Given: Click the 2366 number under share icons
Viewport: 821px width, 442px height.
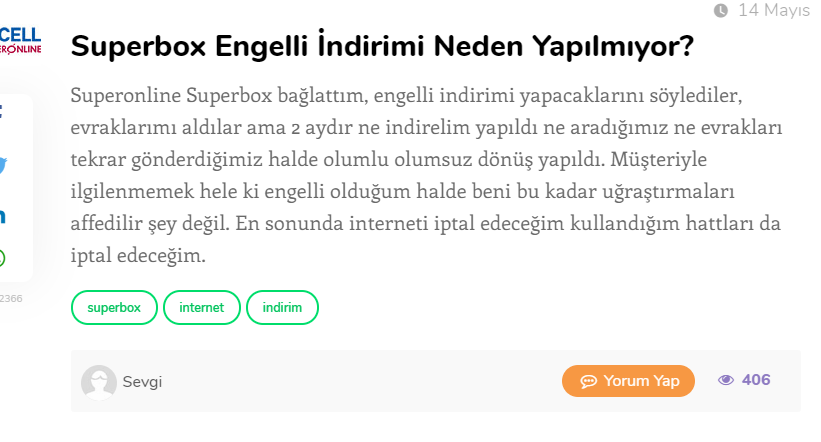Looking at the screenshot, I should click(x=11, y=299).
